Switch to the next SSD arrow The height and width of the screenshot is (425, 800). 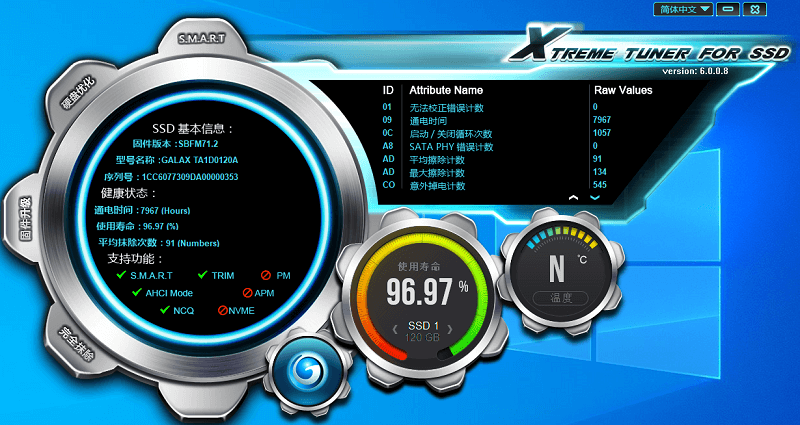(x=449, y=330)
